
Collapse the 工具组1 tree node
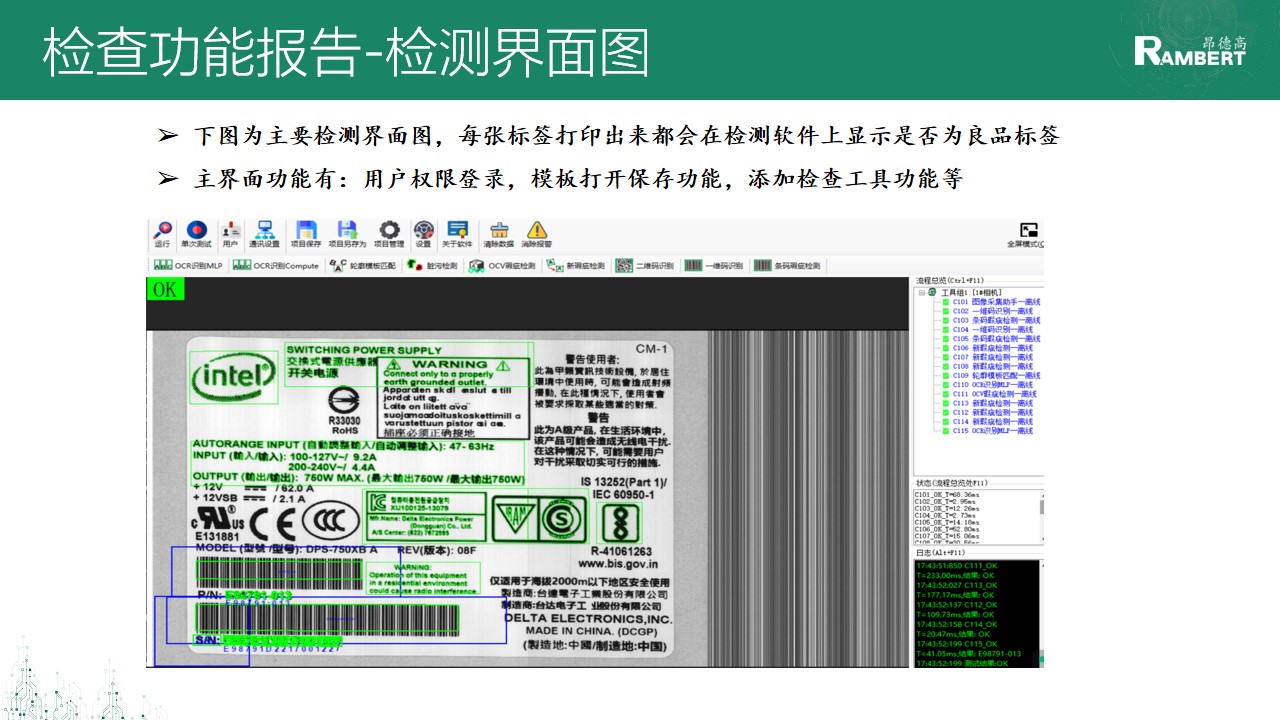click(x=922, y=292)
